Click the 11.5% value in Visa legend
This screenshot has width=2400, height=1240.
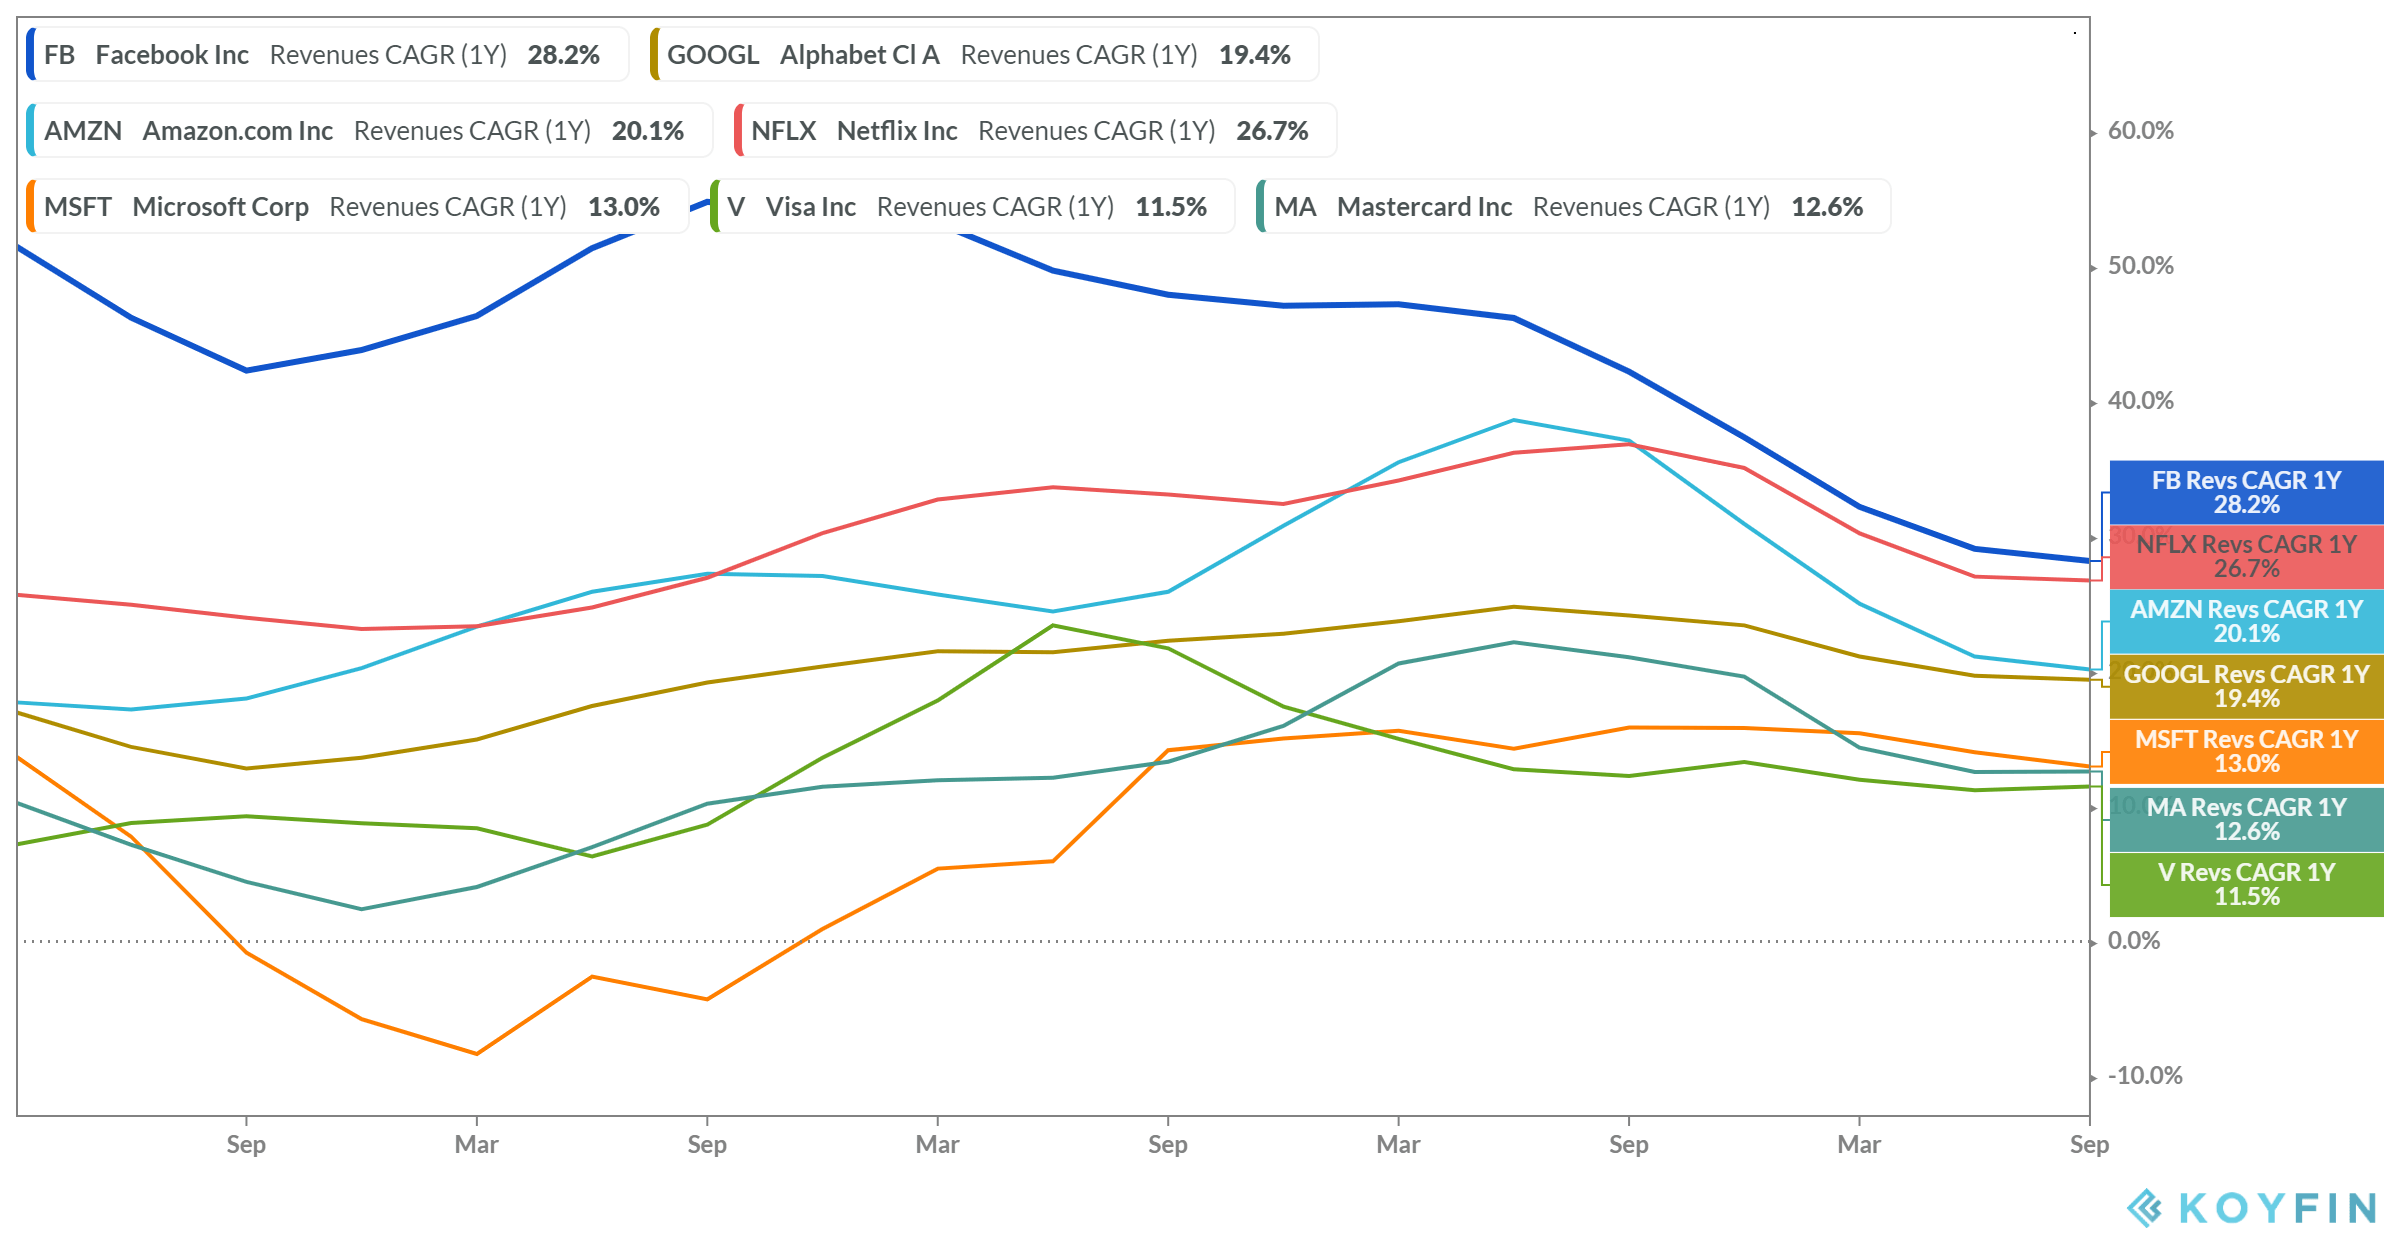point(1171,207)
